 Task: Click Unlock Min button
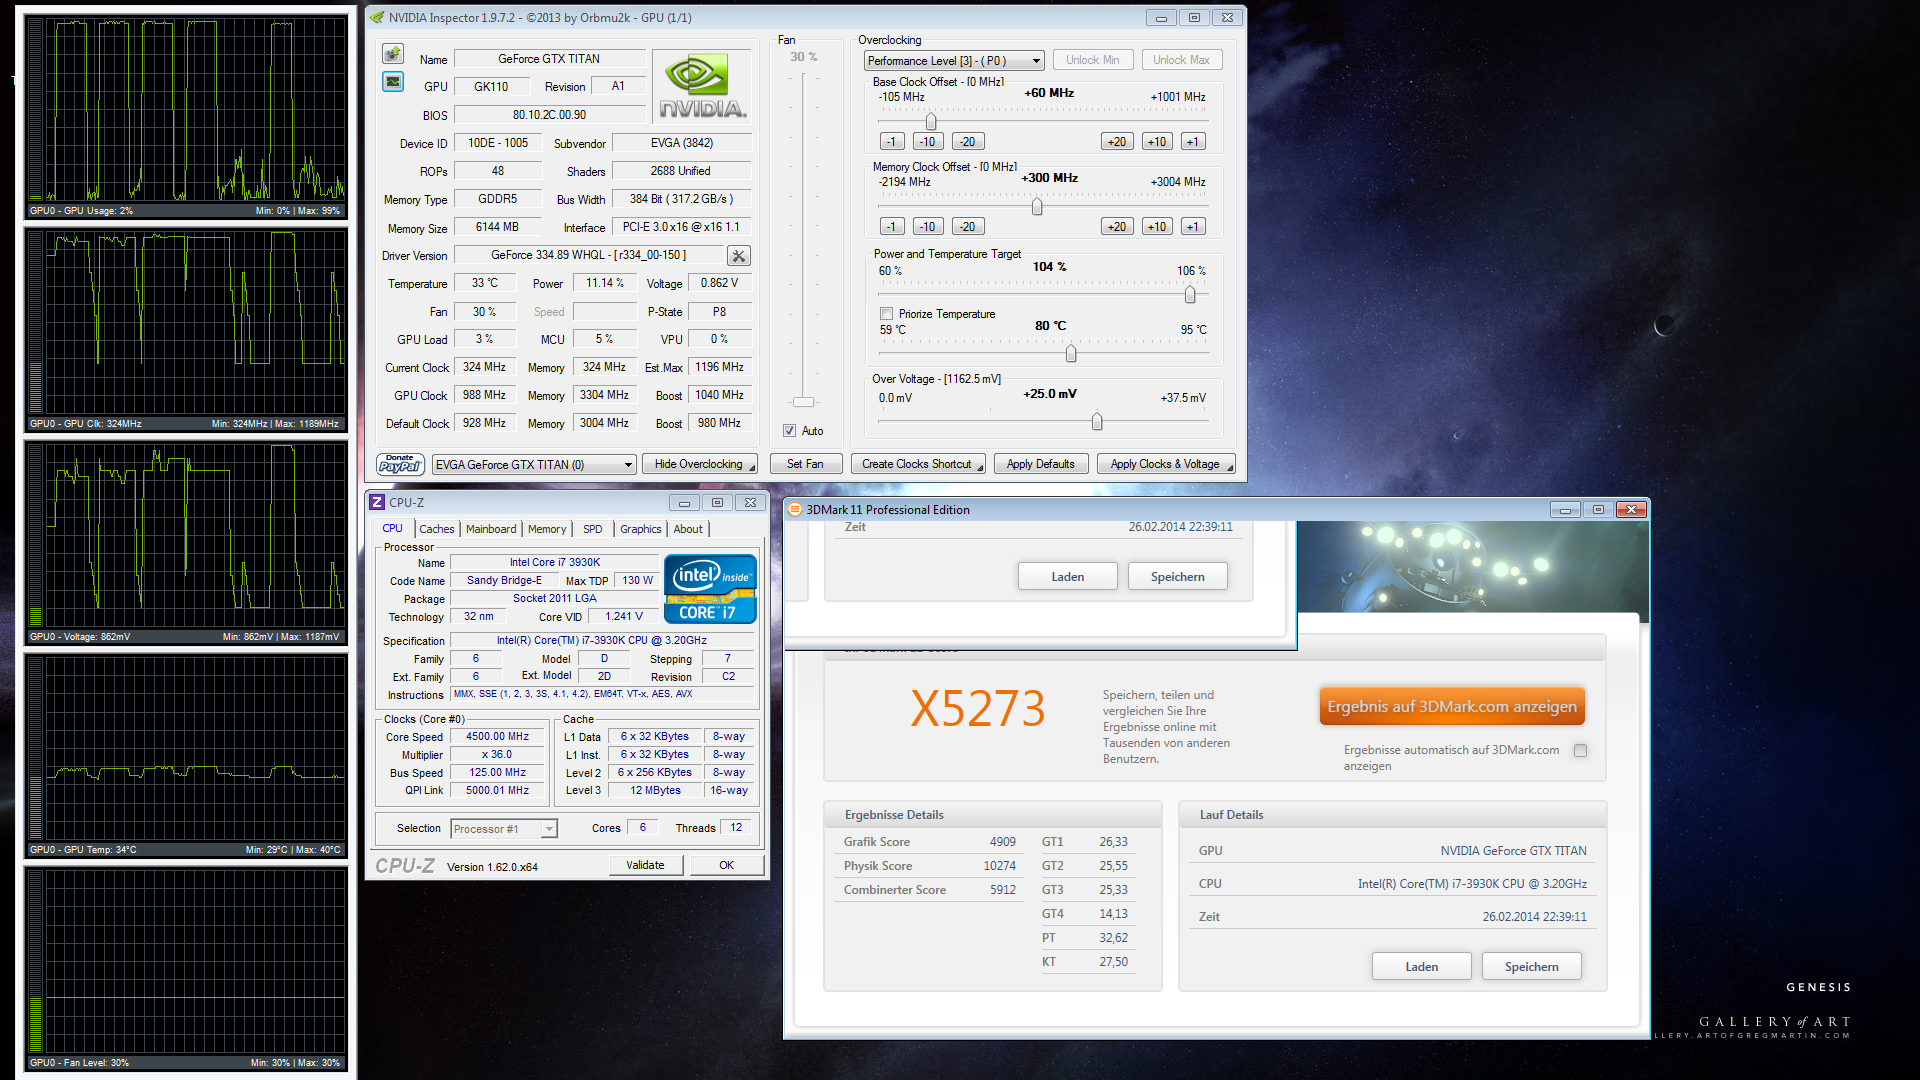(x=1092, y=60)
